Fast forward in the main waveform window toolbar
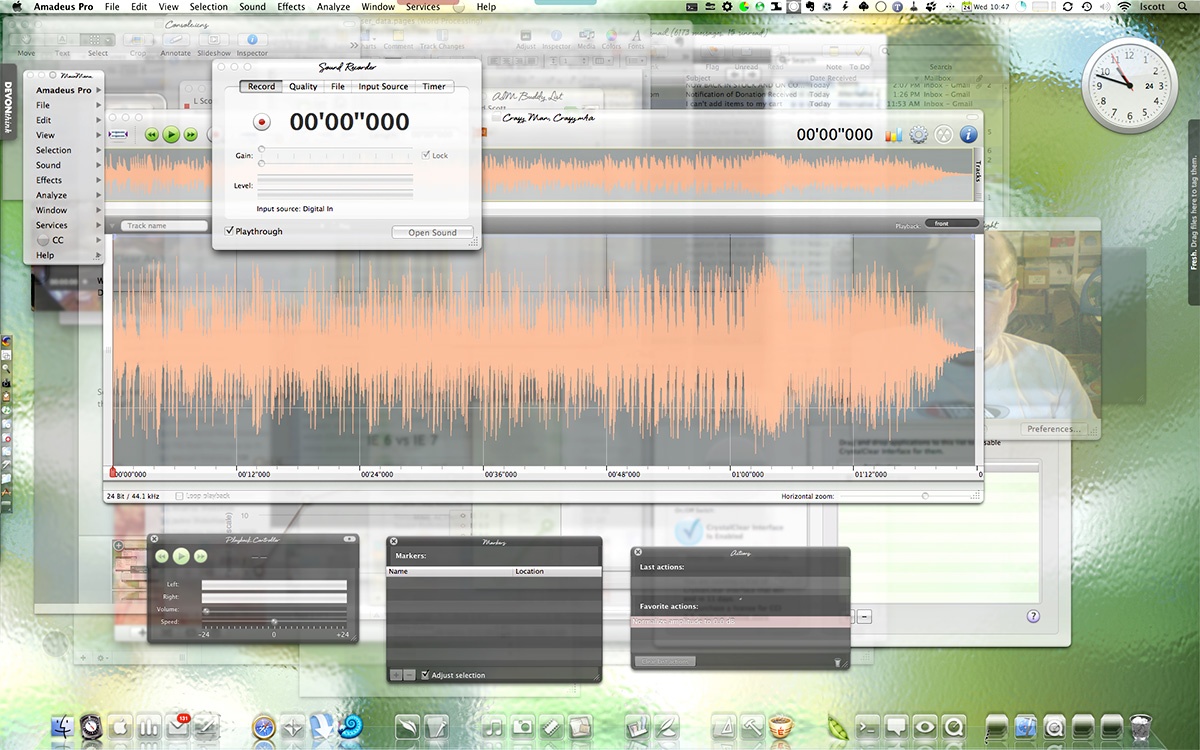Viewport: 1200px width, 750px height. 190,134
